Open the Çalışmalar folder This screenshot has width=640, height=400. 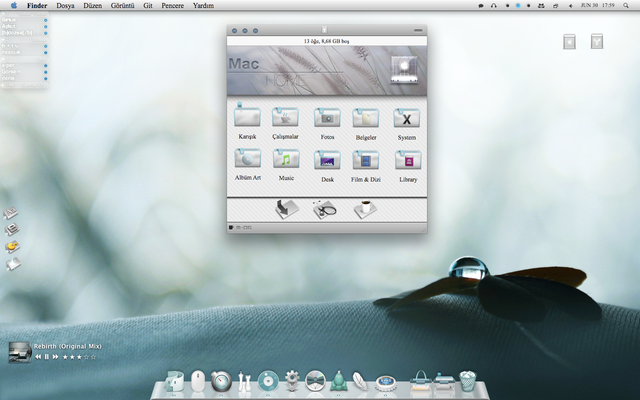click(x=285, y=118)
